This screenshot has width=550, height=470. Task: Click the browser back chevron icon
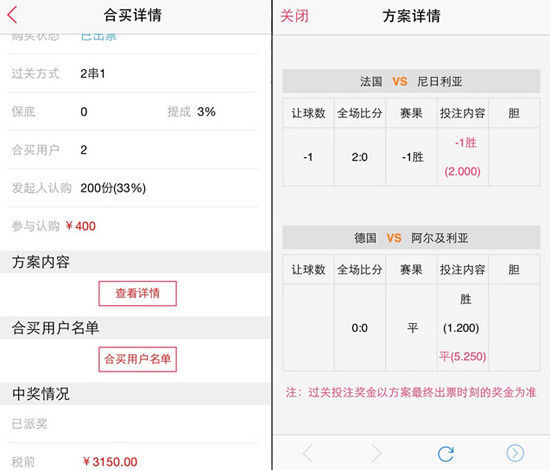[x=308, y=454]
